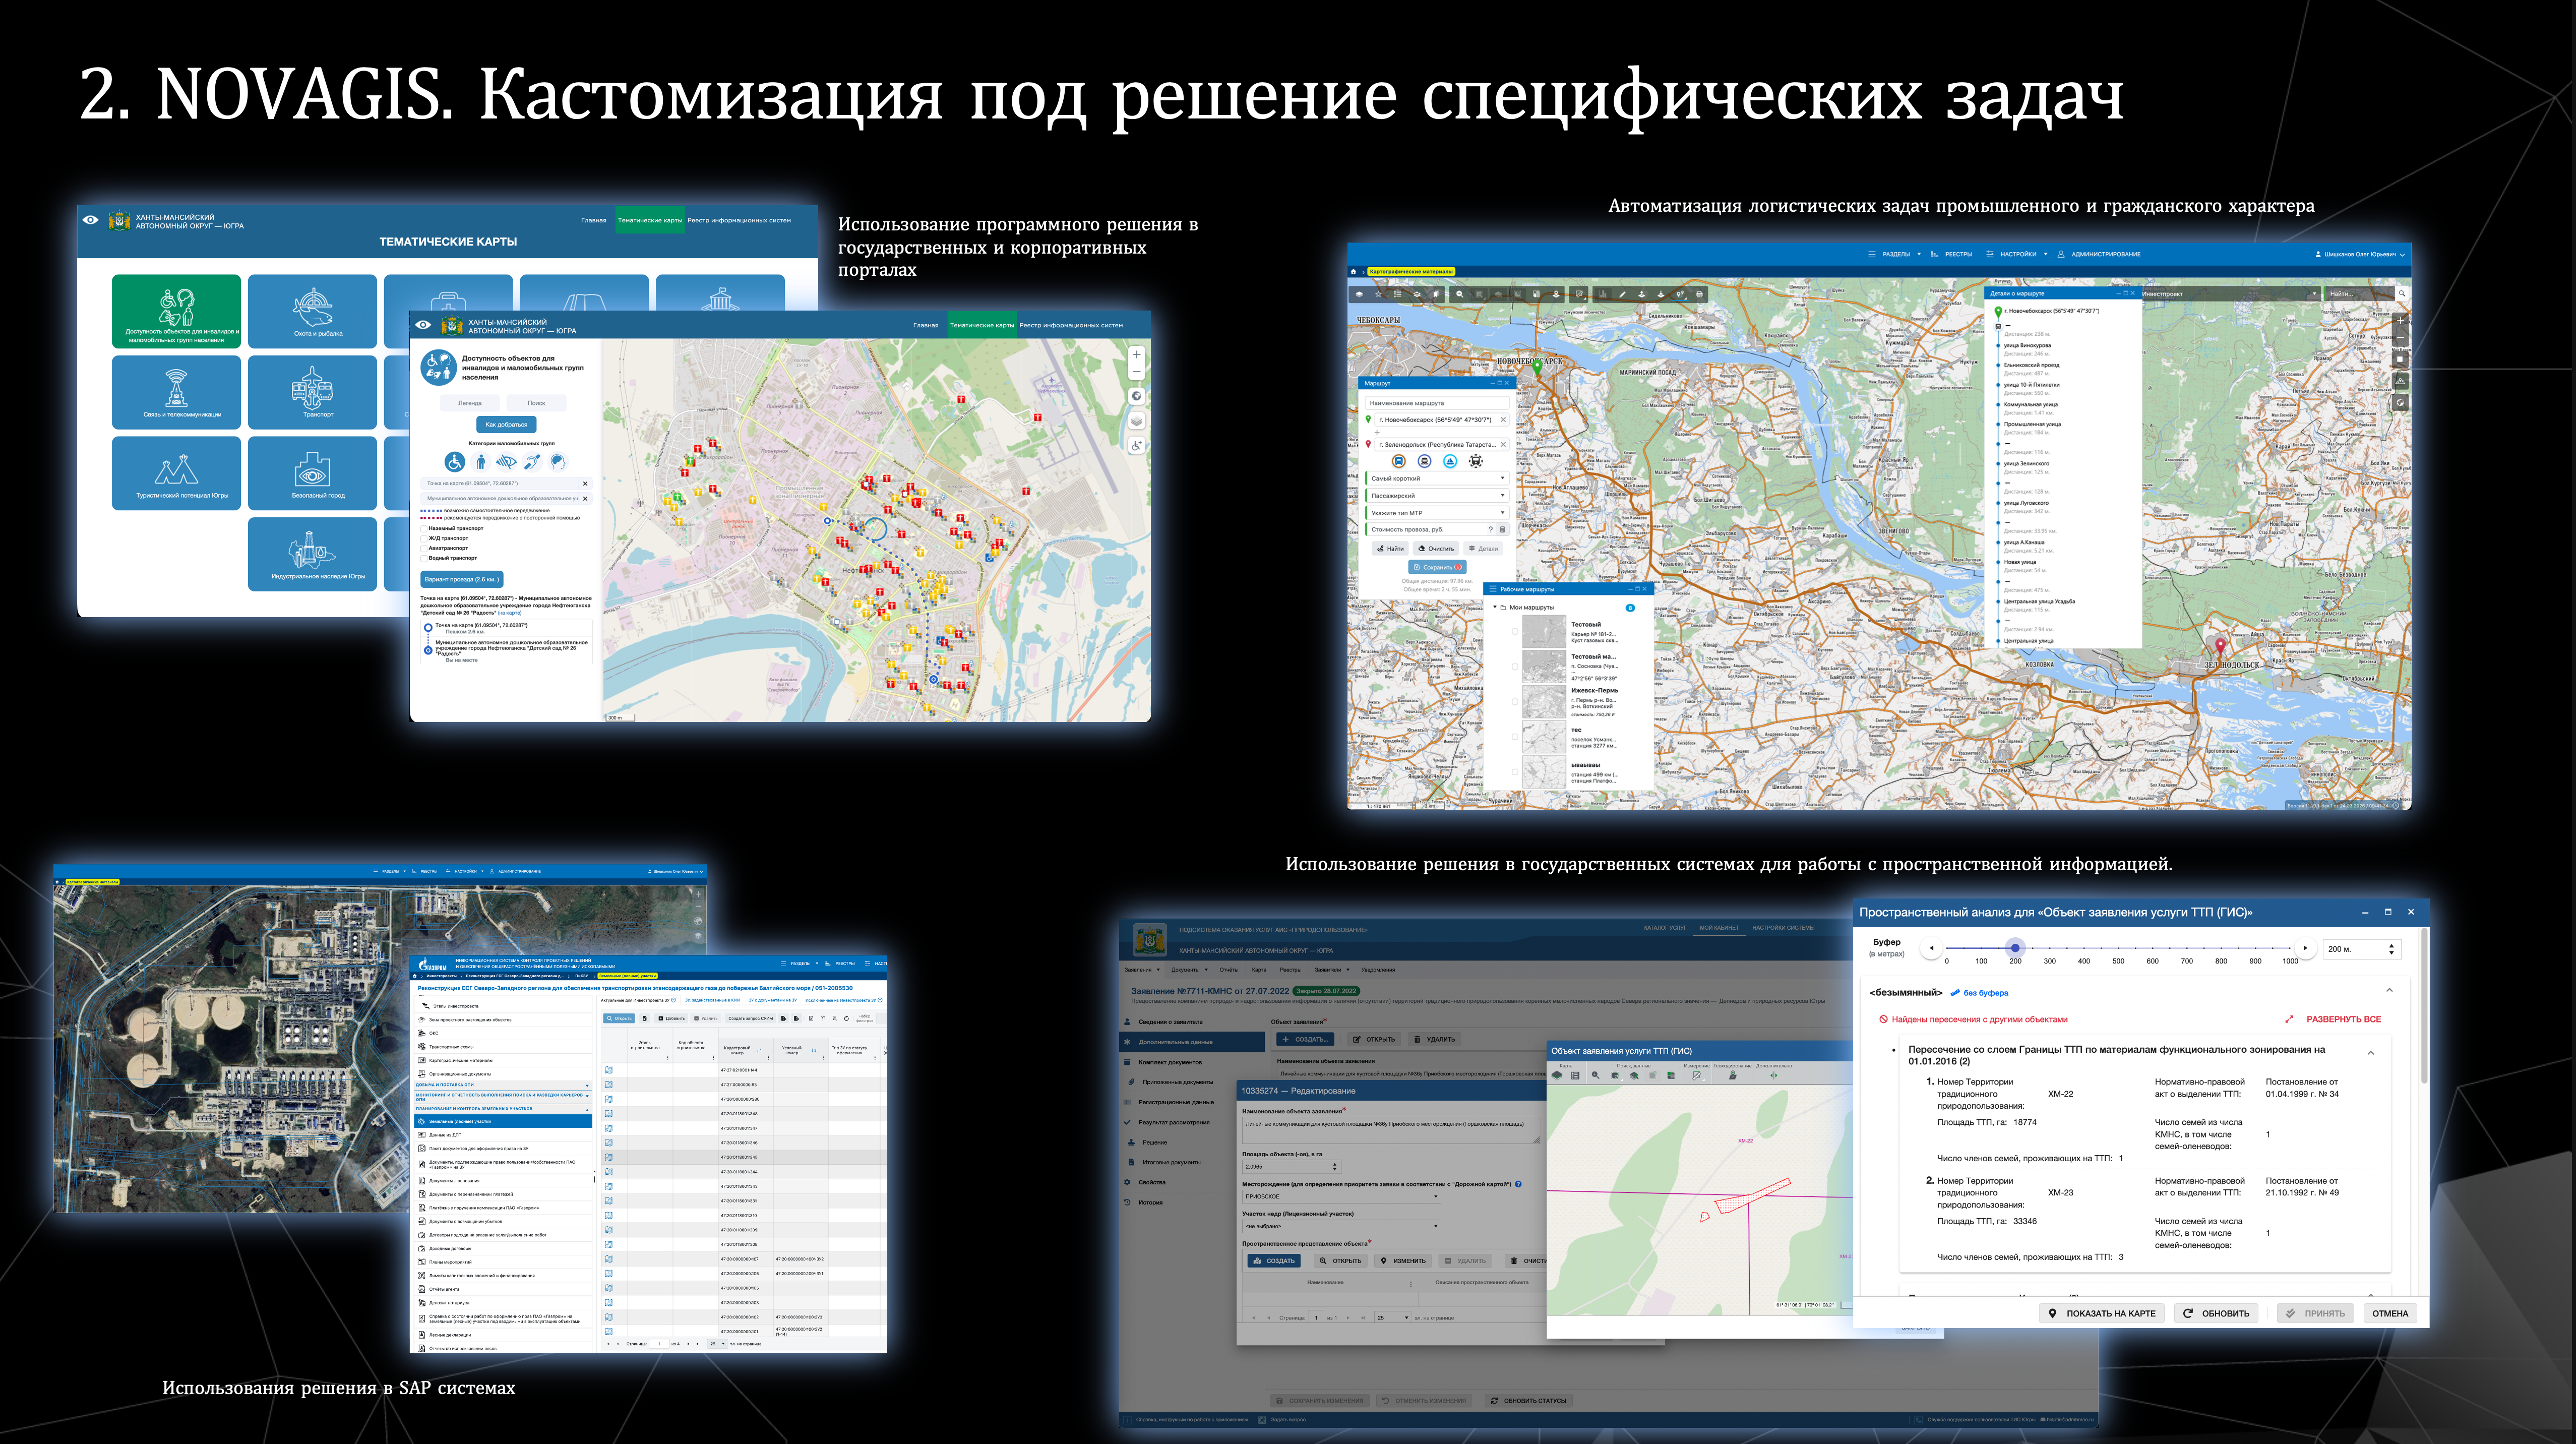Open the Укажите тип МТР dropdown
Screen dimensions: 2576x1444
pos(1437,513)
